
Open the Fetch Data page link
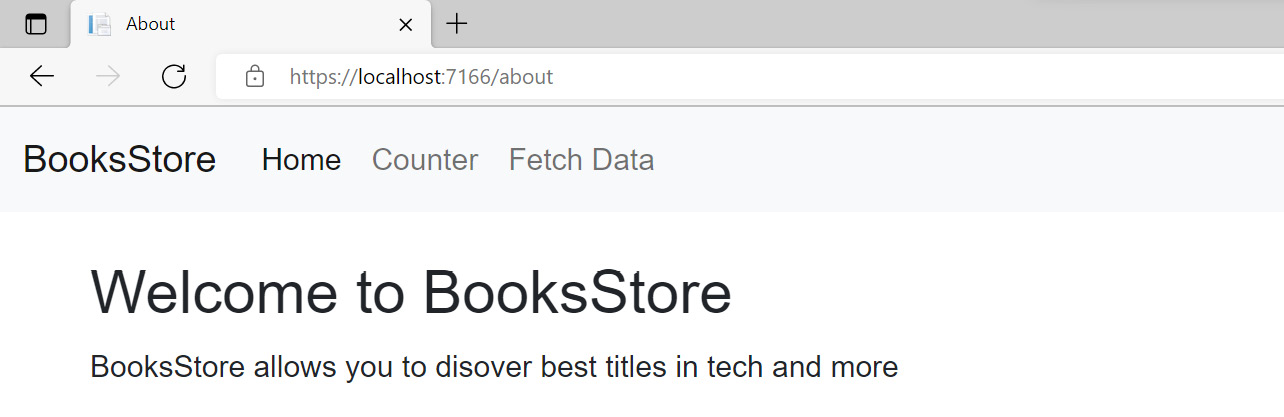[581, 160]
